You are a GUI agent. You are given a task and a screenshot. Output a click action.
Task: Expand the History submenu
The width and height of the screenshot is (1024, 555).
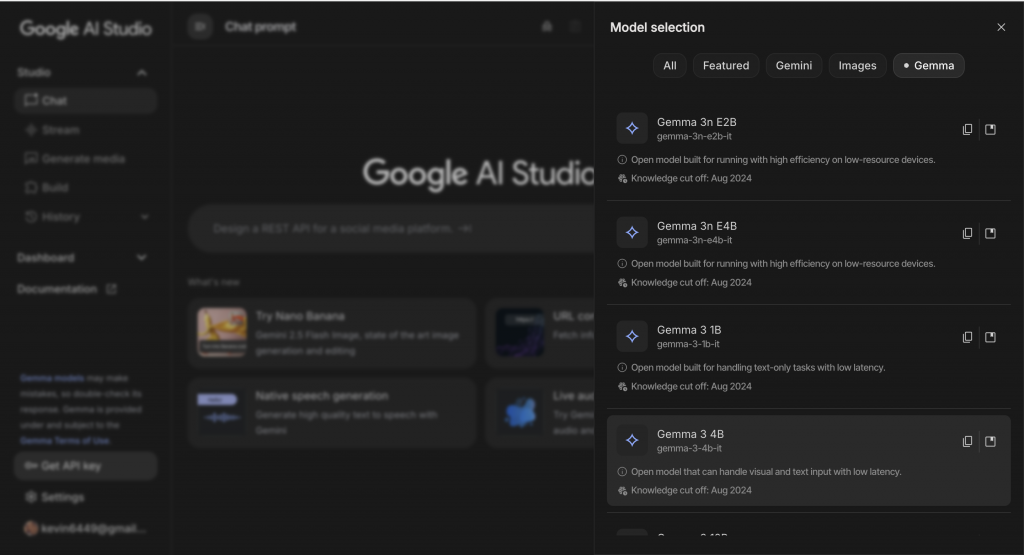pyautogui.click(x=144, y=217)
